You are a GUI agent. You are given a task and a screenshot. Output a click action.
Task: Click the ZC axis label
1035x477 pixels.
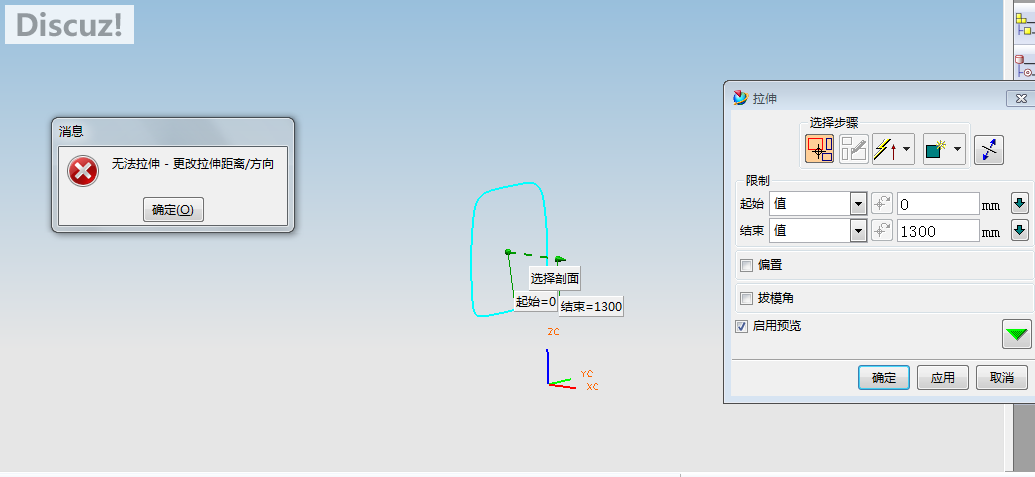click(x=553, y=331)
